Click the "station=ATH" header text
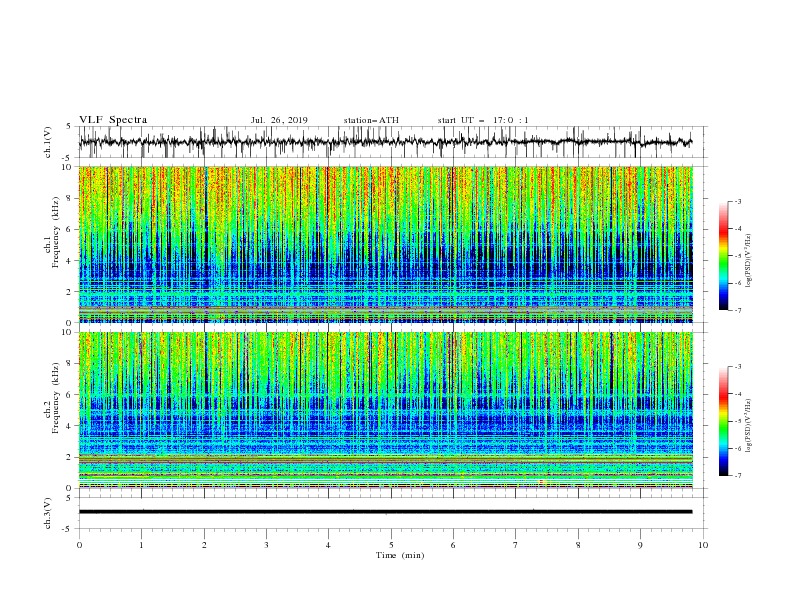The image size is (792, 612). tap(371, 120)
